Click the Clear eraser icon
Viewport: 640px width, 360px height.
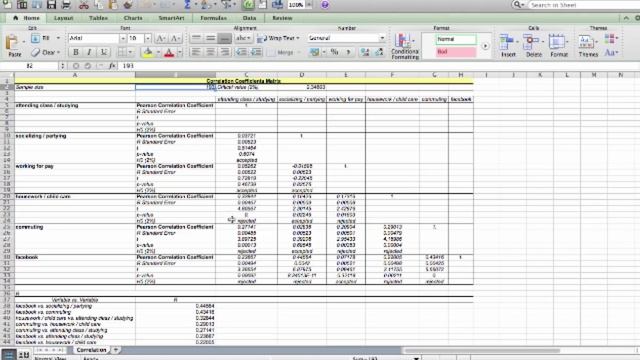pyautogui.click(x=36, y=52)
